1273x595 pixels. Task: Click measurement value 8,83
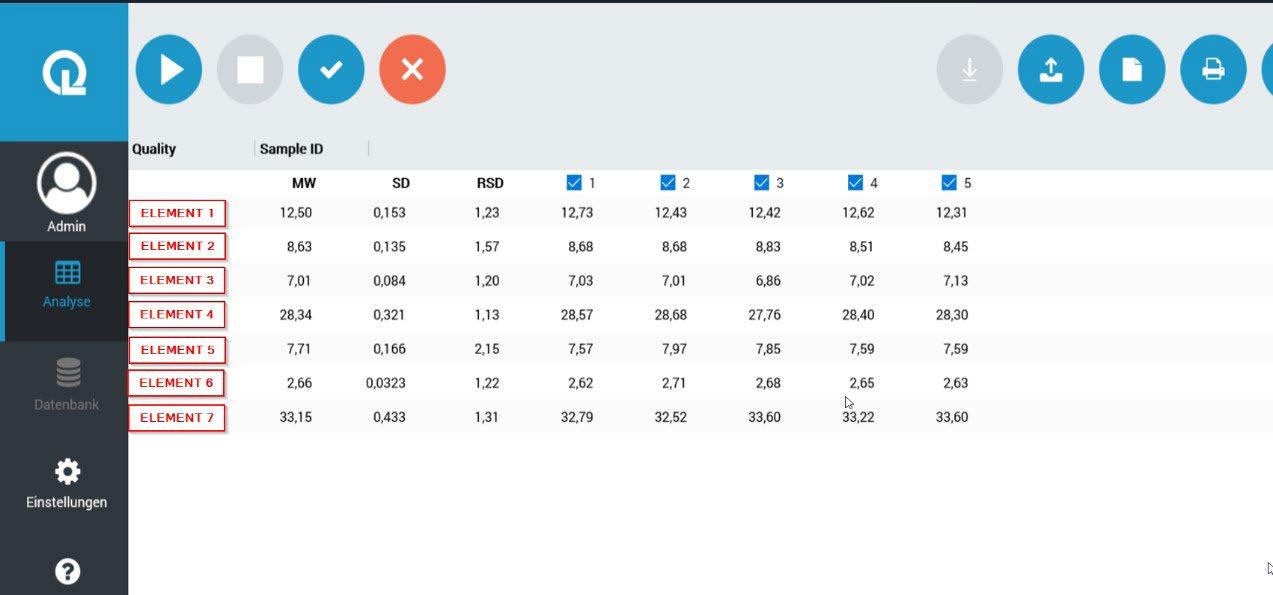click(x=768, y=247)
